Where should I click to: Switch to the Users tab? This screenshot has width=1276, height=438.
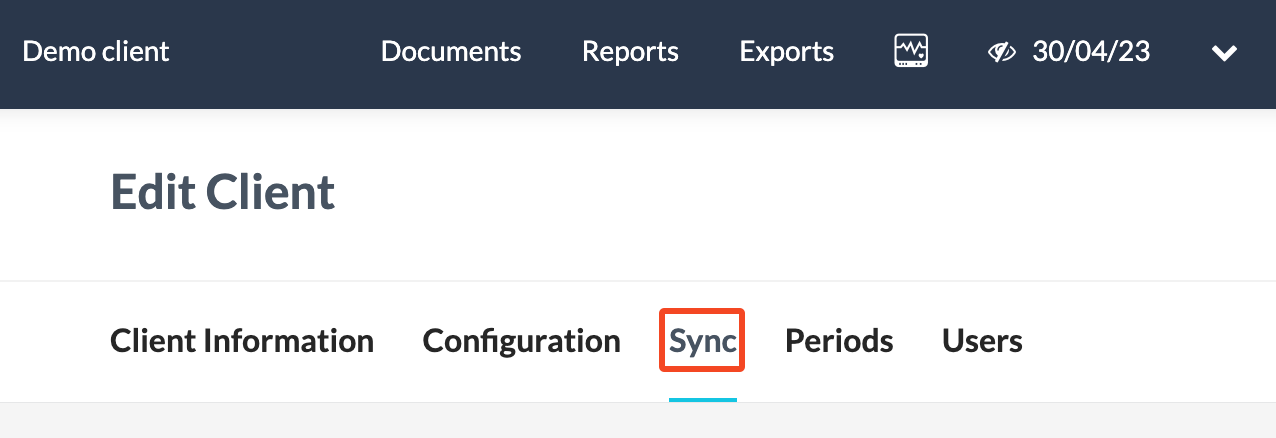tap(982, 341)
